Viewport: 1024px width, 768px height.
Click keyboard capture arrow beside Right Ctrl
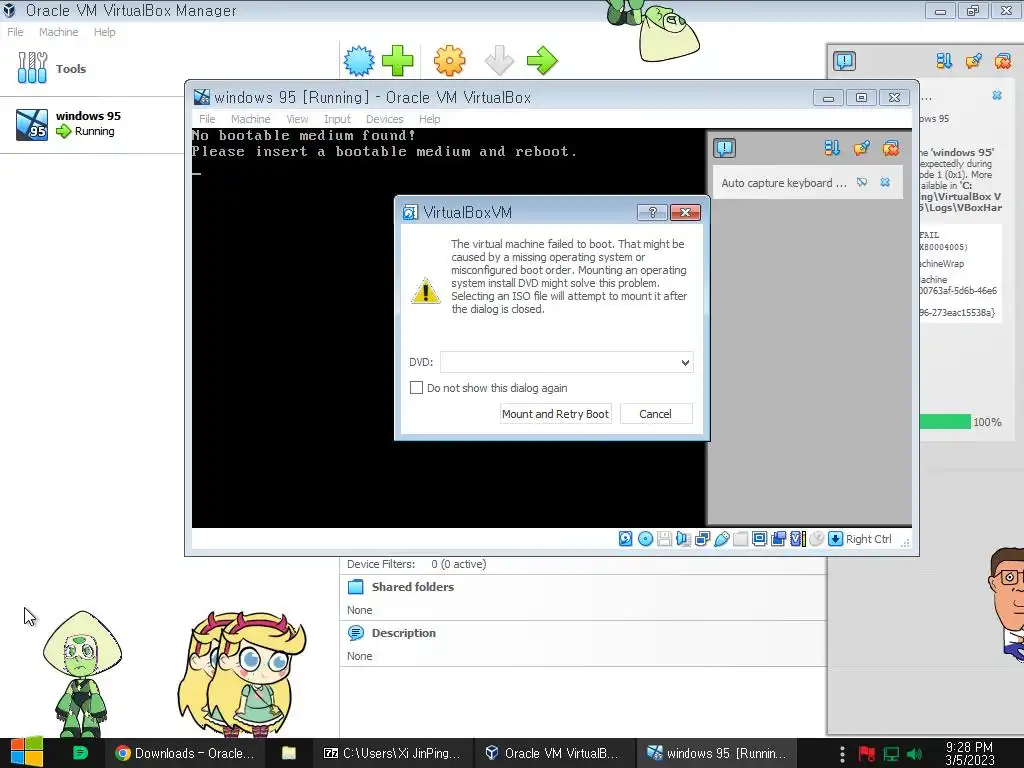(835, 539)
